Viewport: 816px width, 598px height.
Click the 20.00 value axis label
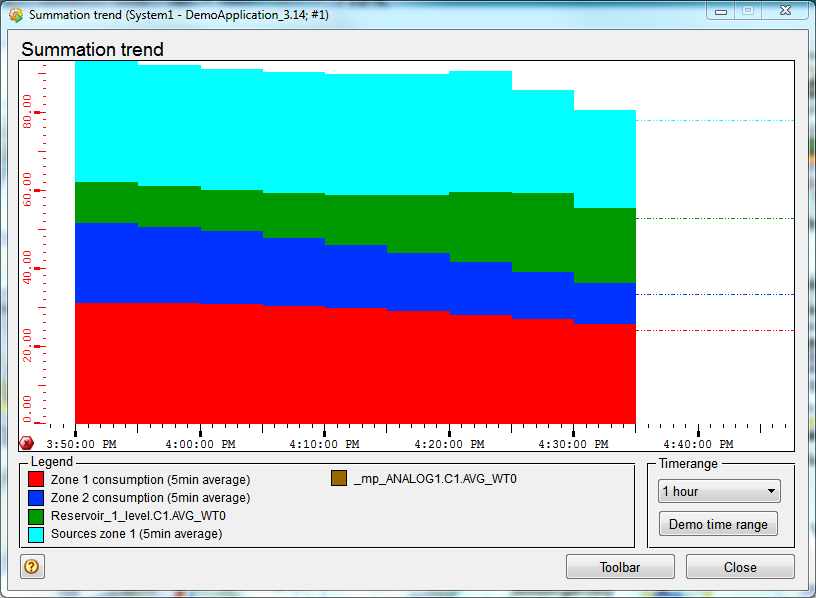(27, 346)
